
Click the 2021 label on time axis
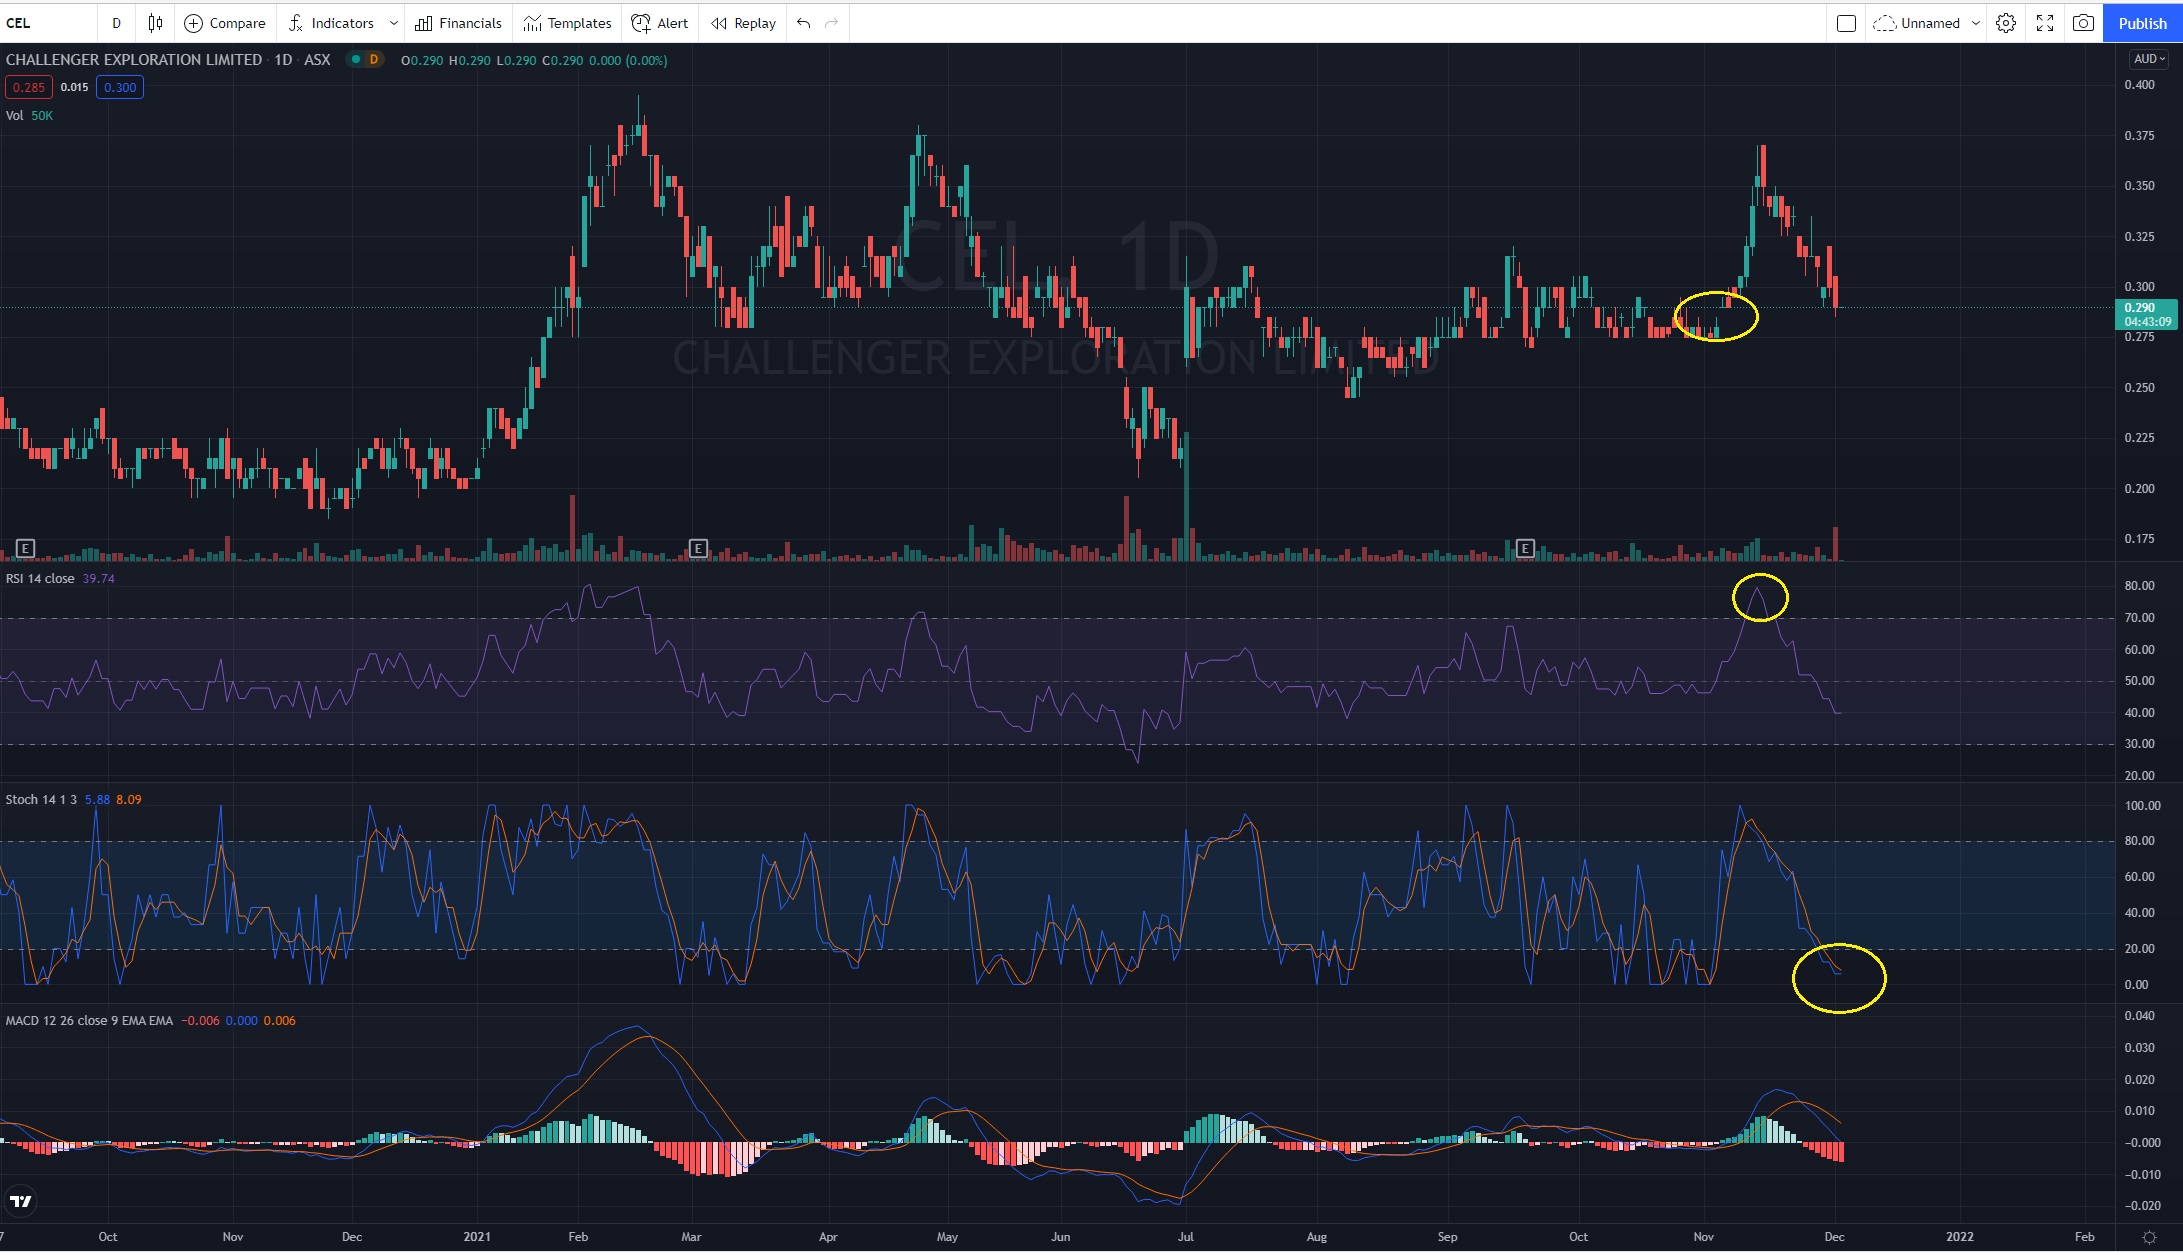point(477,1237)
